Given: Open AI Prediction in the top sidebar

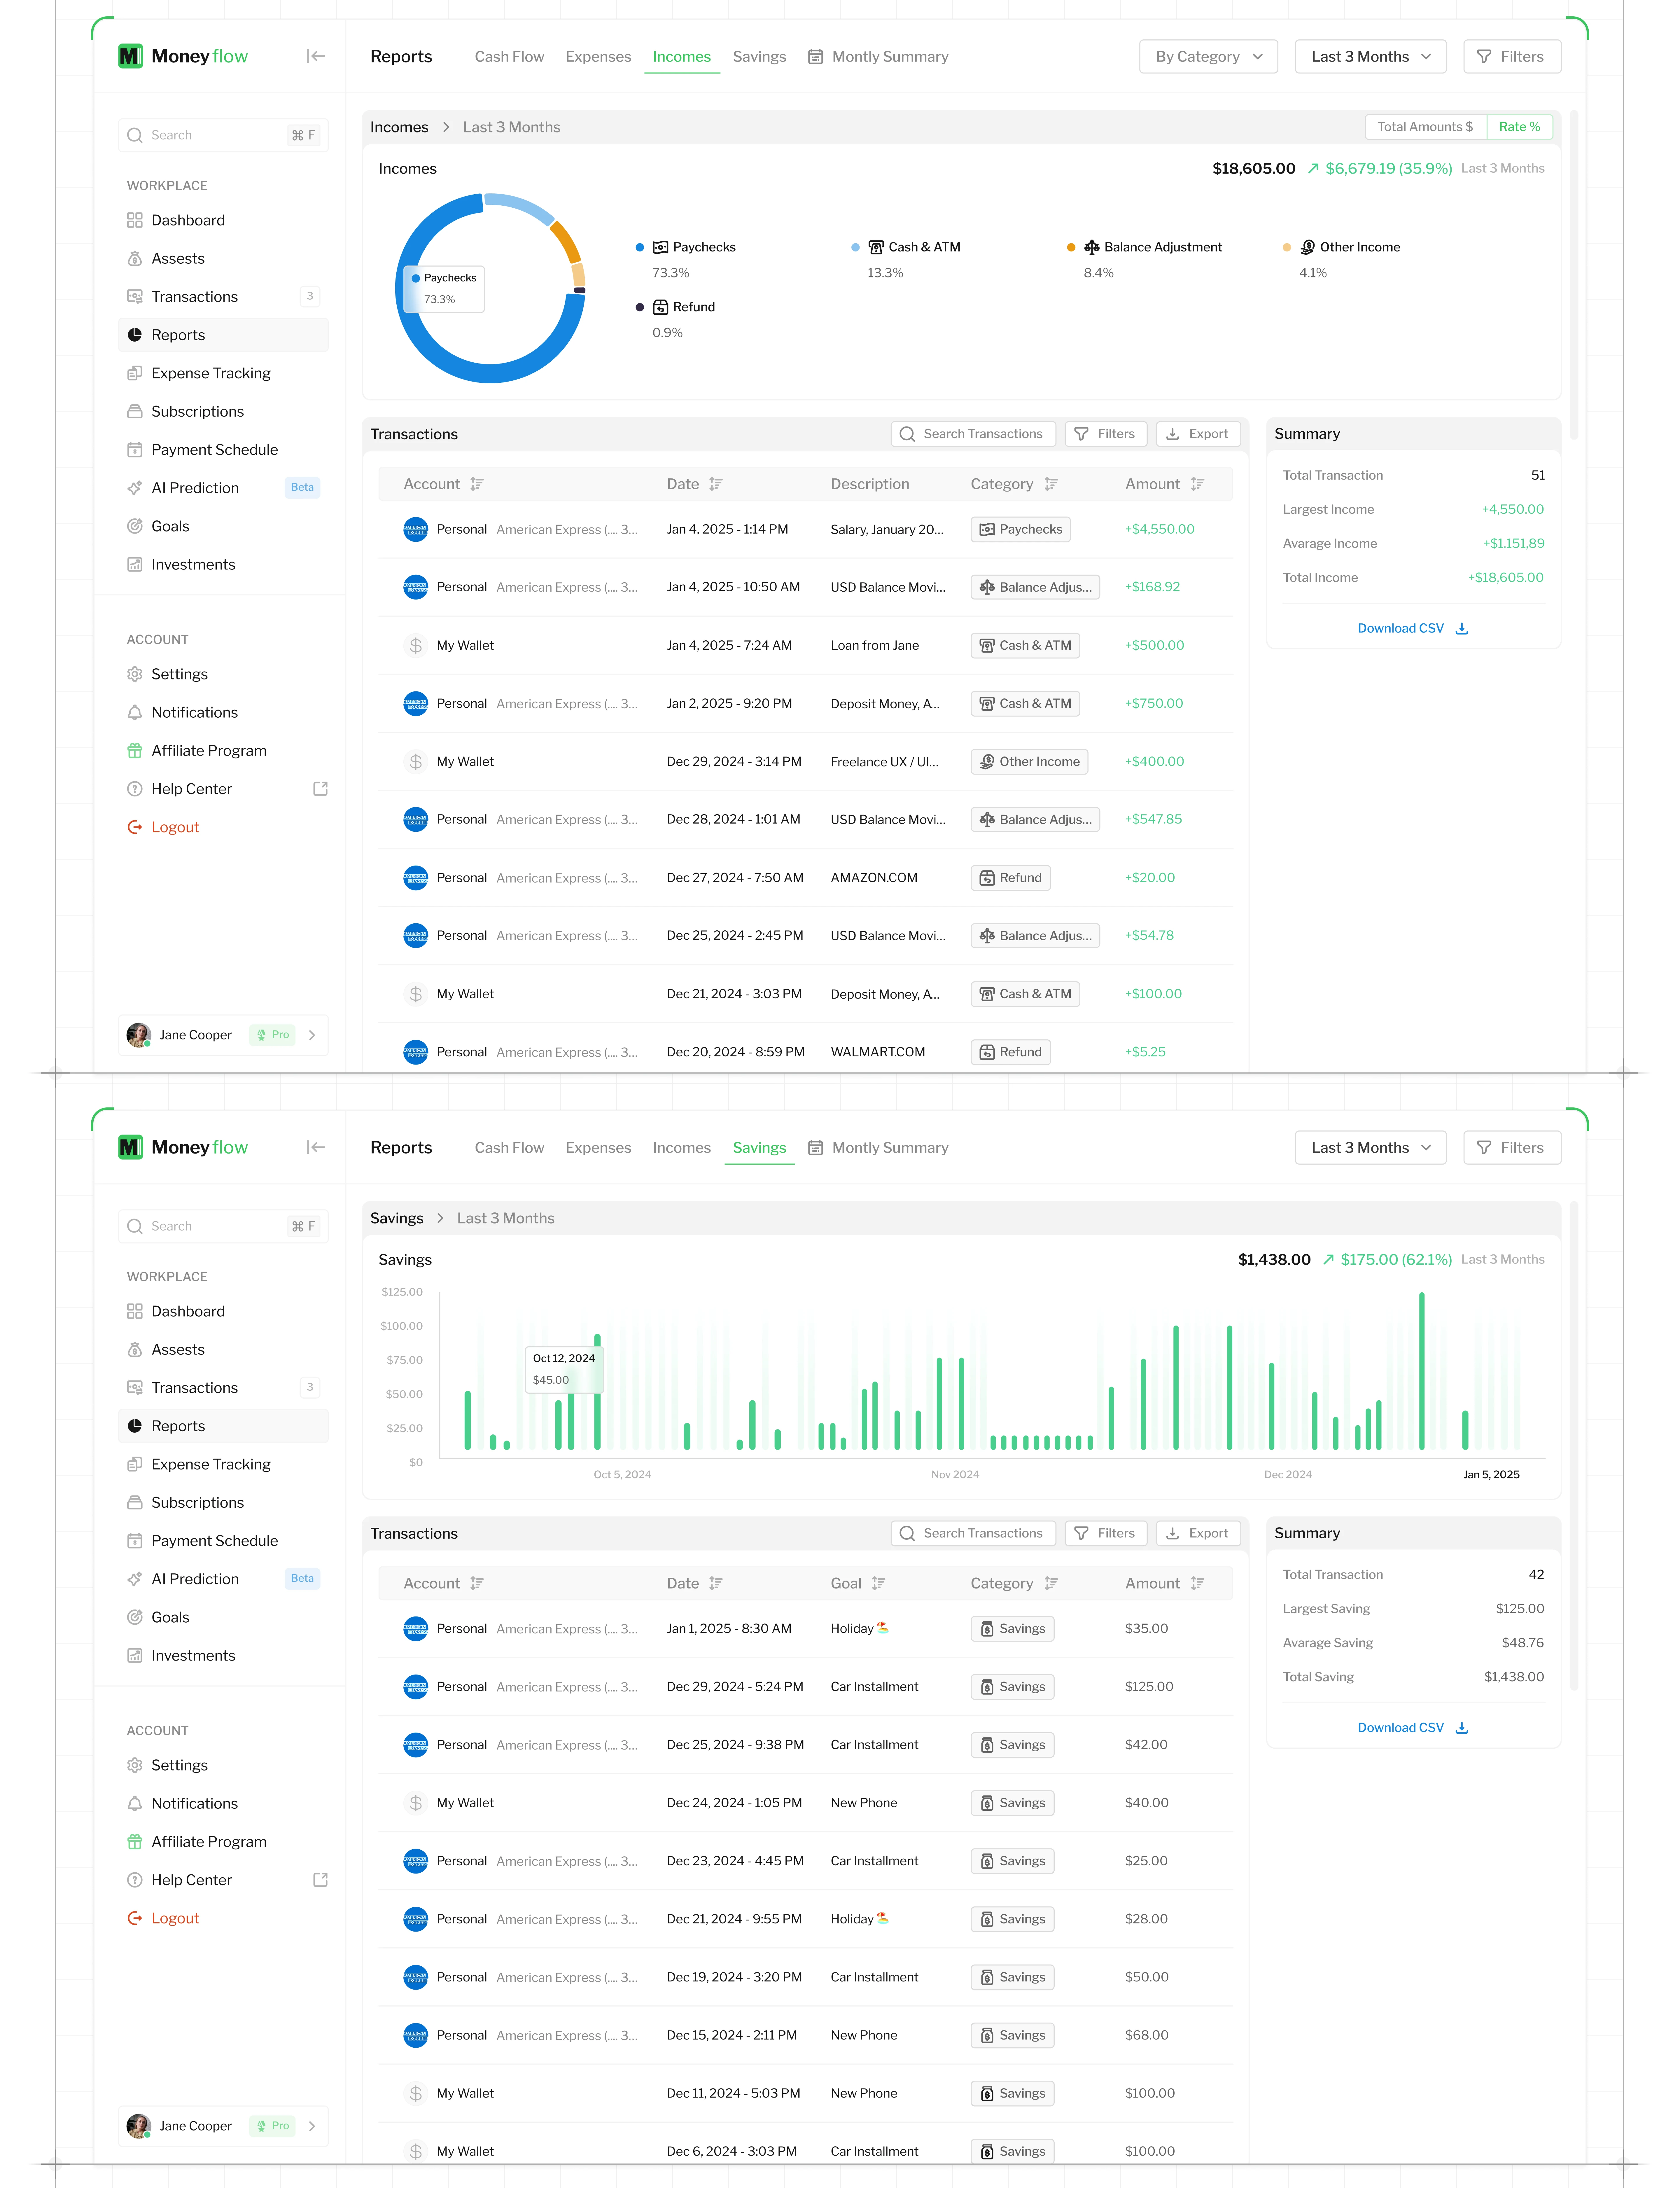Looking at the screenshot, I should point(195,488).
